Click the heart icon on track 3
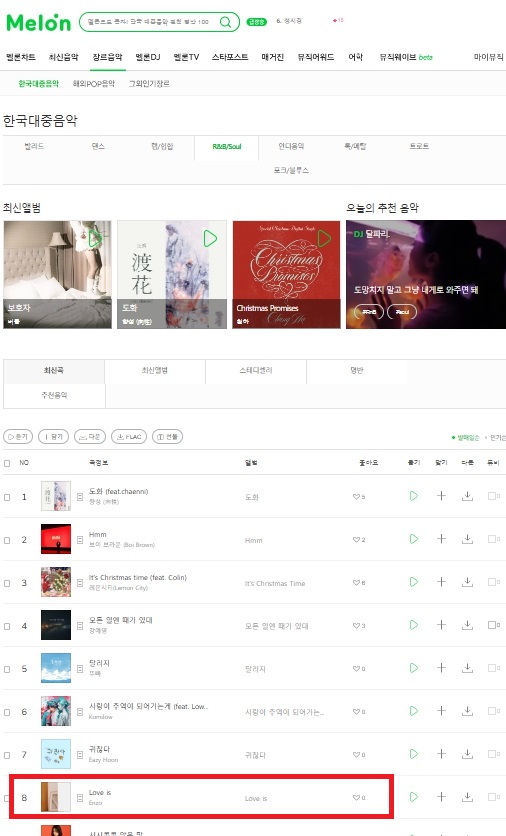Screen dimensions: 506x836 pos(356,583)
